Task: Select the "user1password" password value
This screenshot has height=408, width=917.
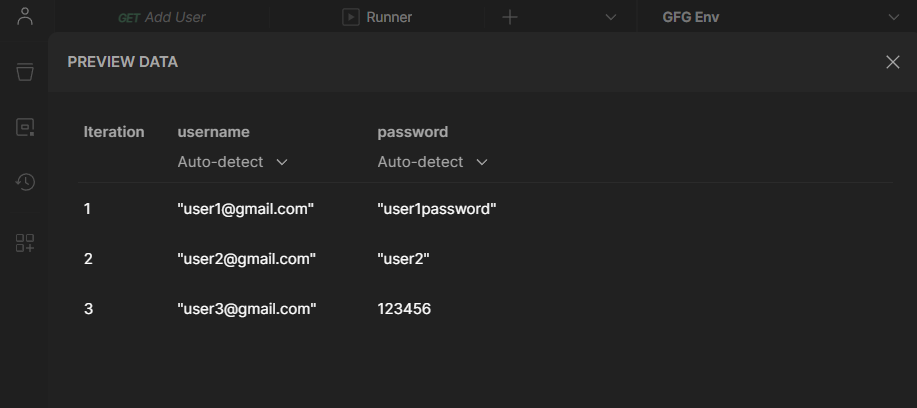Action: (437, 209)
